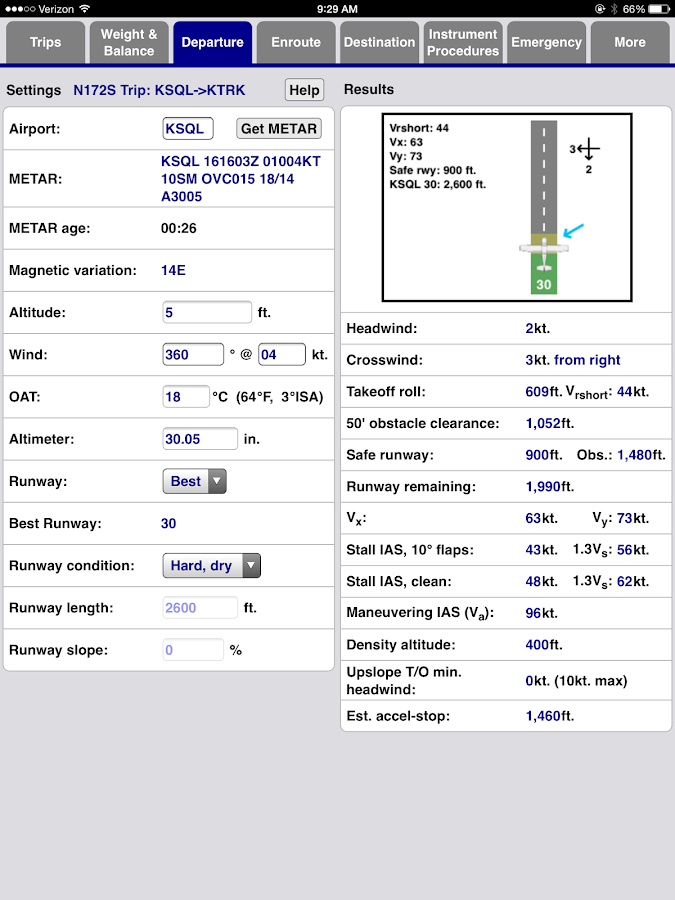The width and height of the screenshot is (675, 900).
Task: Edit the Altimeter 30.05 field
Action: click(200, 439)
